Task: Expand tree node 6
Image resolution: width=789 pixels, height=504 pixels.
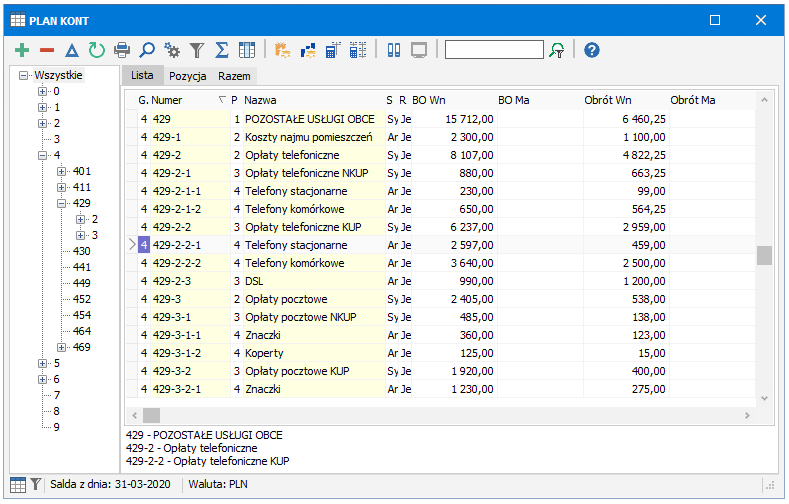Action: click(x=42, y=380)
